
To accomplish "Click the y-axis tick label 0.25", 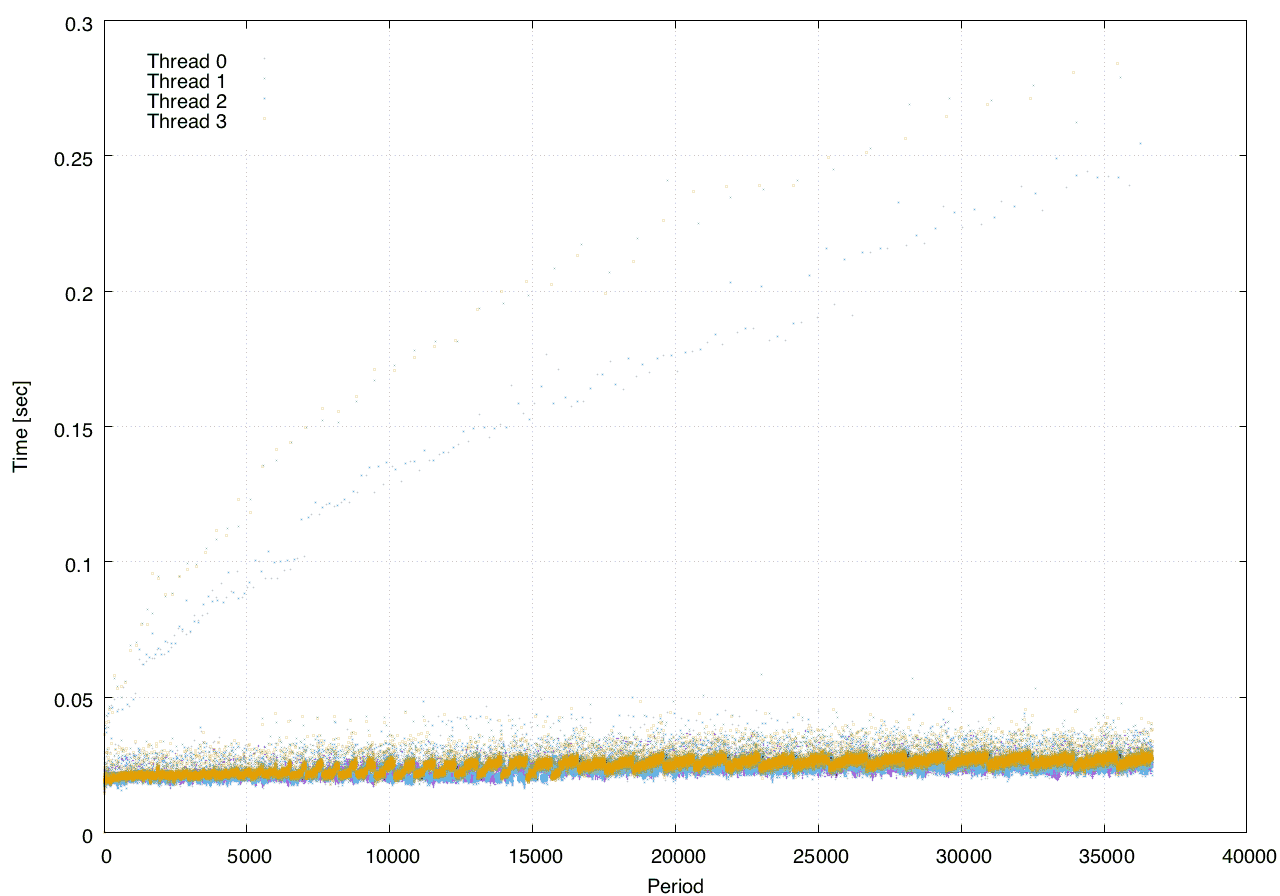I will pos(74,157).
